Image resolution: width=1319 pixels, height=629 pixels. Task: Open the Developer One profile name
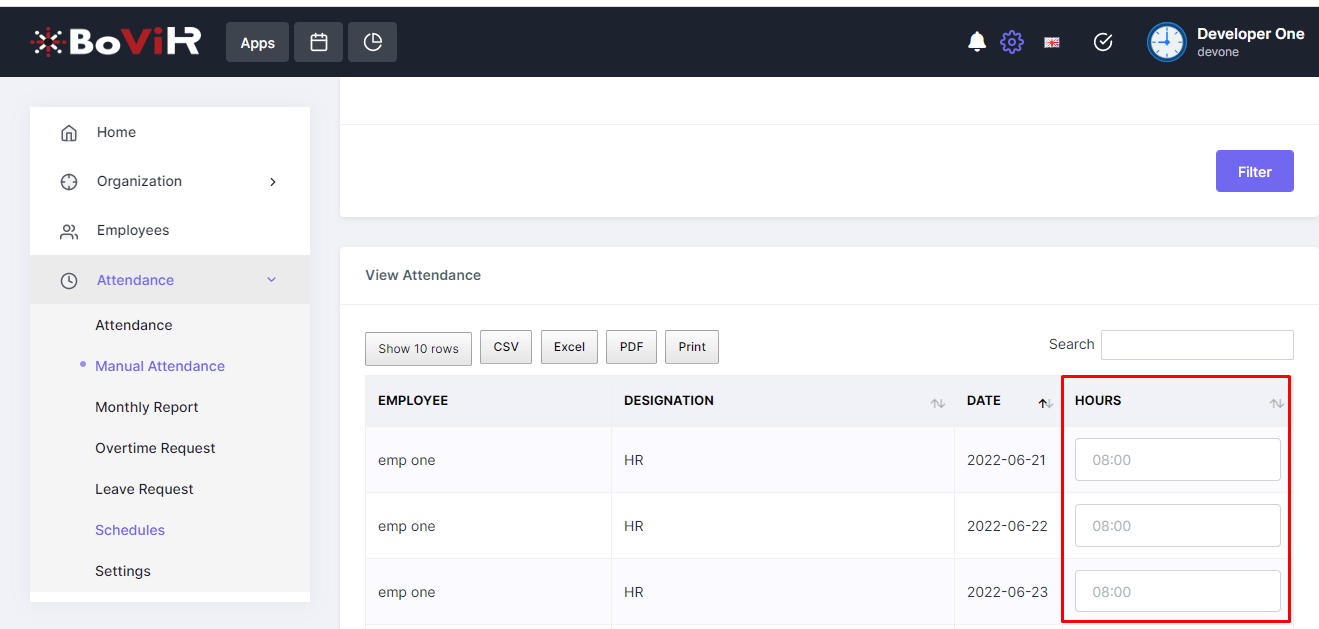1250,34
